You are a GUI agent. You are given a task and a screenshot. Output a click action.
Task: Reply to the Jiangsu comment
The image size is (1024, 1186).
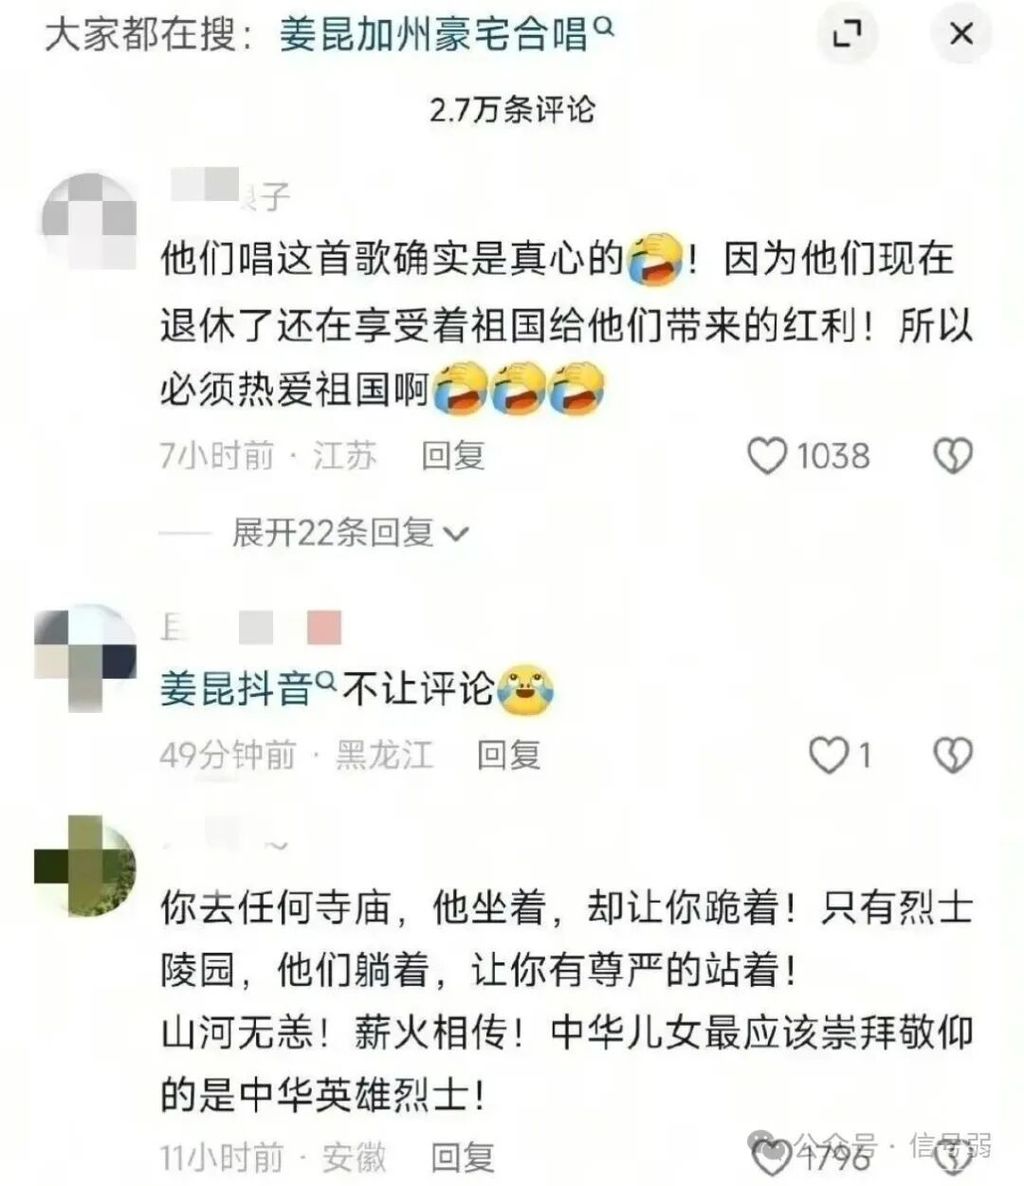pyautogui.click(x=453, y=456)
